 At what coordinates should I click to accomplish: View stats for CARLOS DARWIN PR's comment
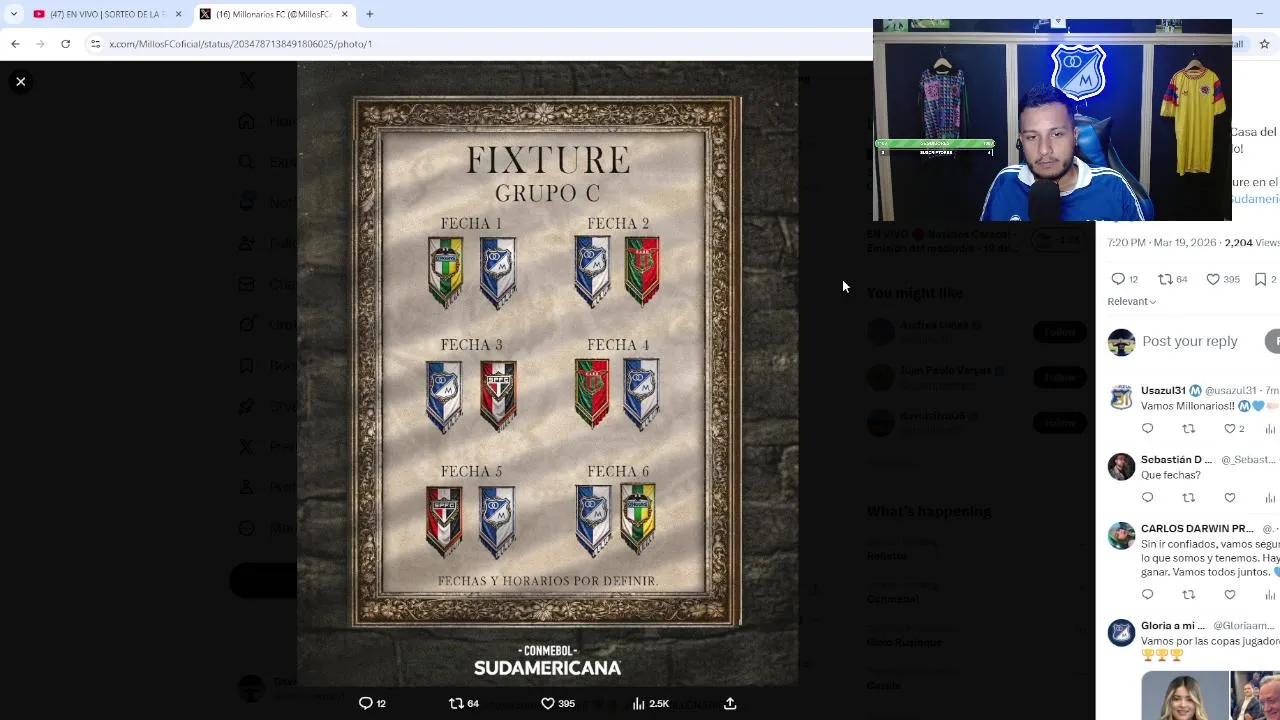coord(1271,594)
